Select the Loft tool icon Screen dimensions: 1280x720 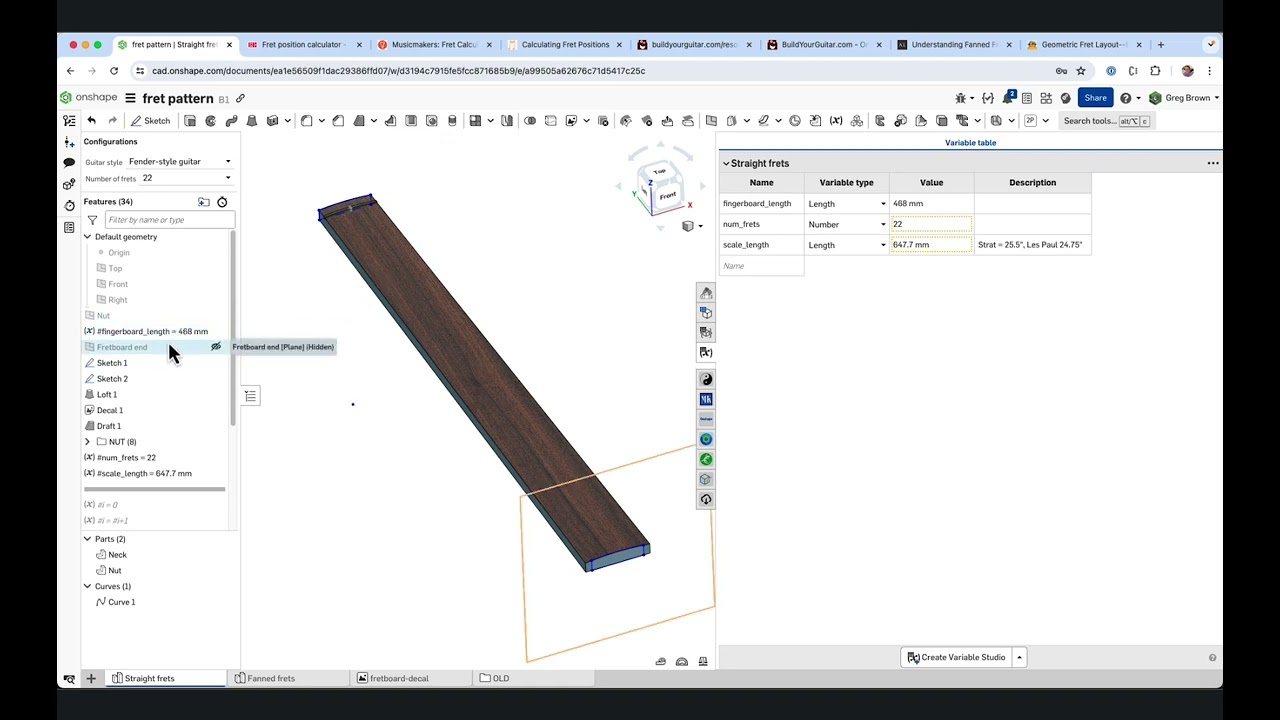click(x=252, y=121)
